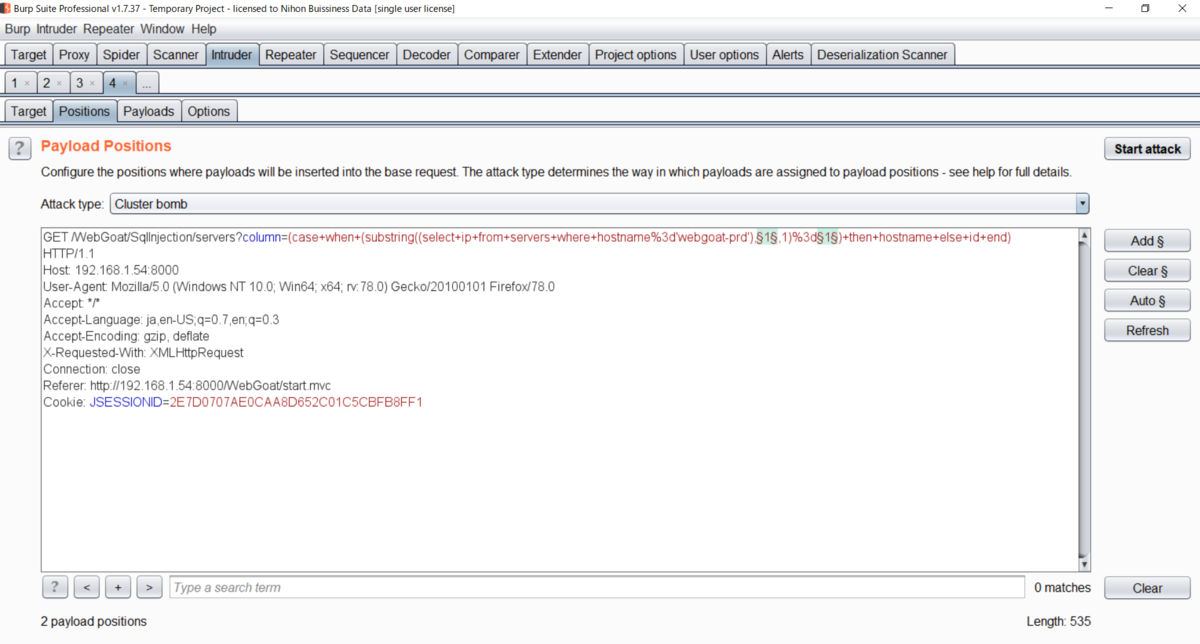Go to previous search match
This screenshot has width=1200, height=644.
pyautogui.click(x=86, y=587)
